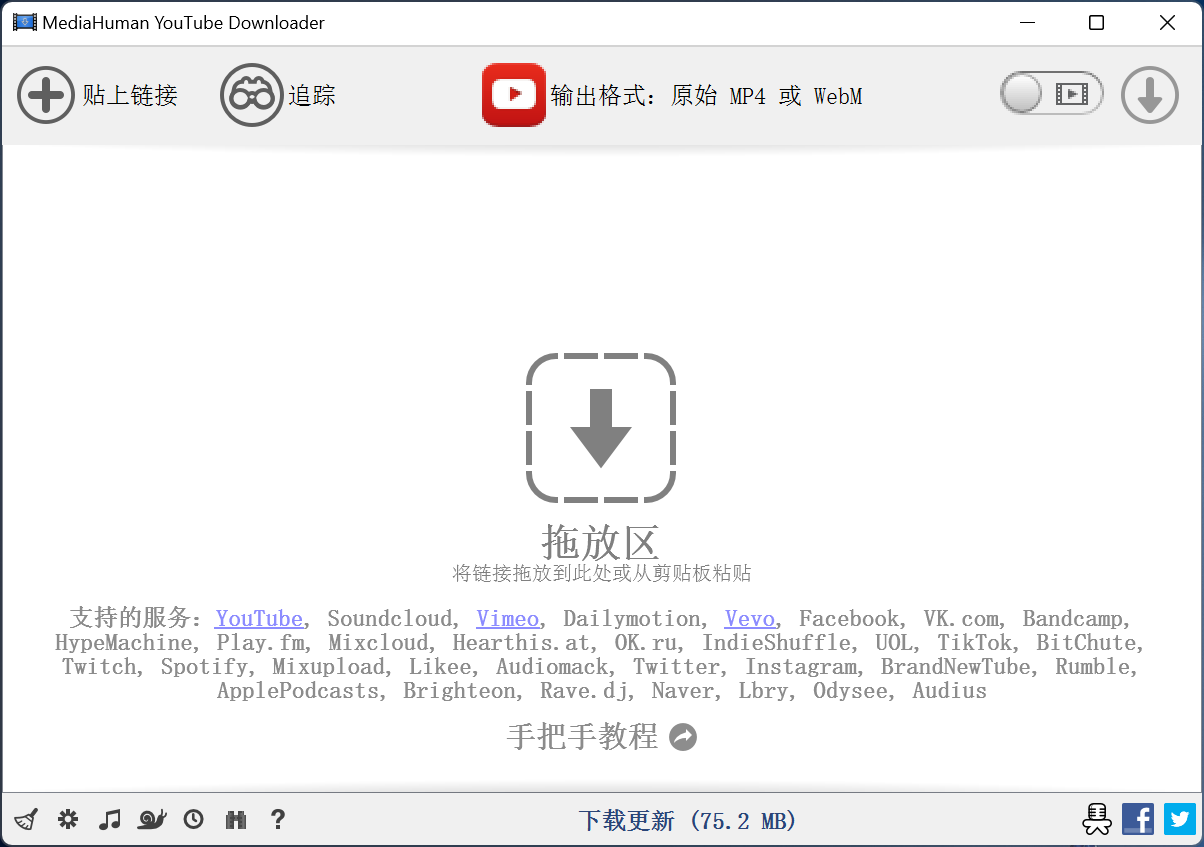
Task: Toggle the video mode switch on
Action: coord(1051,94)
